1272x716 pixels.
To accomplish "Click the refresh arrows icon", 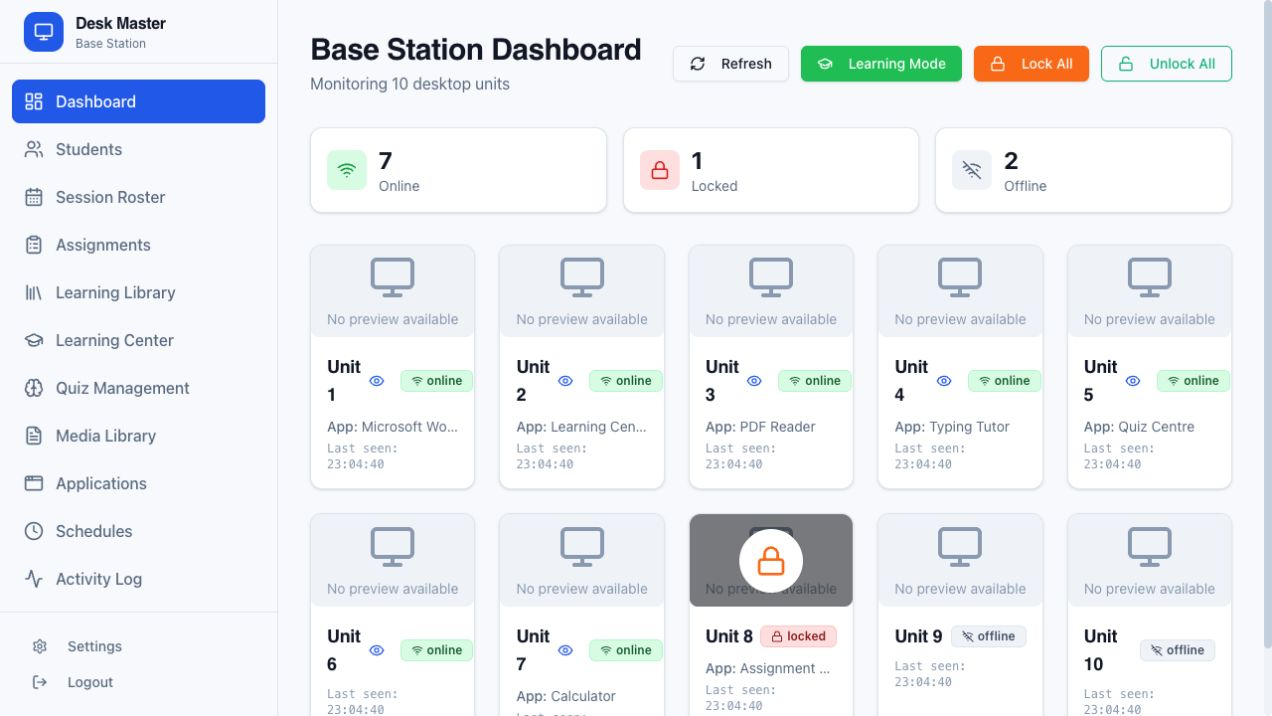I will 698,64.
